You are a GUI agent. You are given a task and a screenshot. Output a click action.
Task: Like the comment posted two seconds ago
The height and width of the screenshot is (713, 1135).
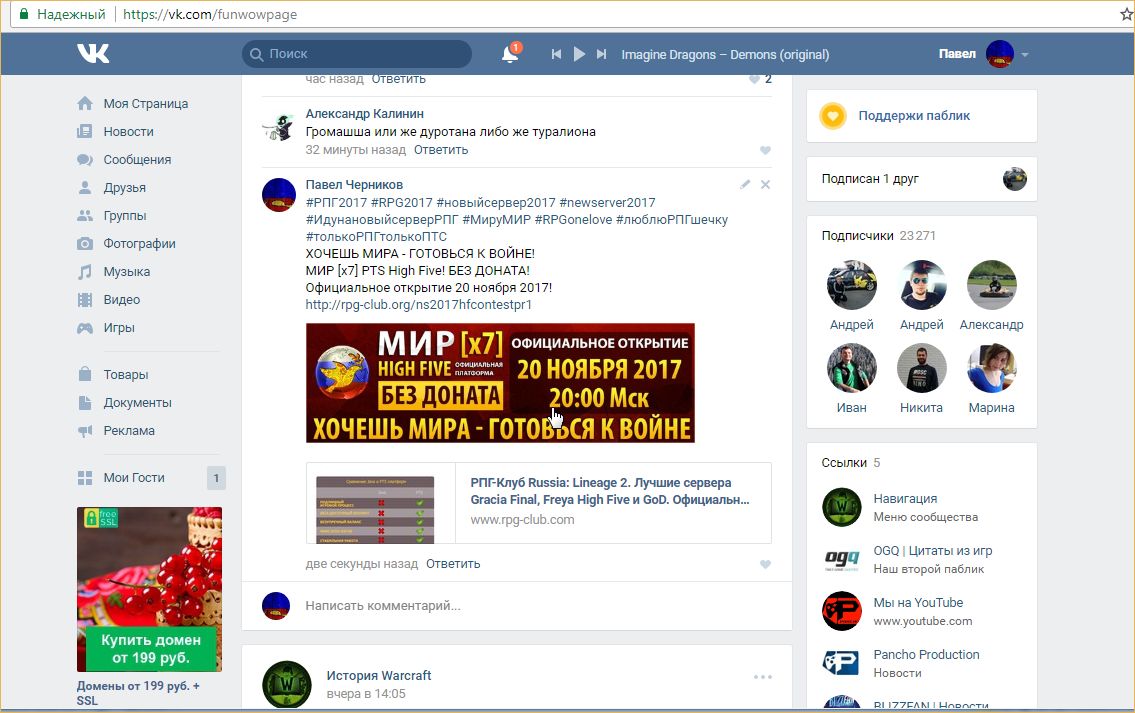pos(766,565)
